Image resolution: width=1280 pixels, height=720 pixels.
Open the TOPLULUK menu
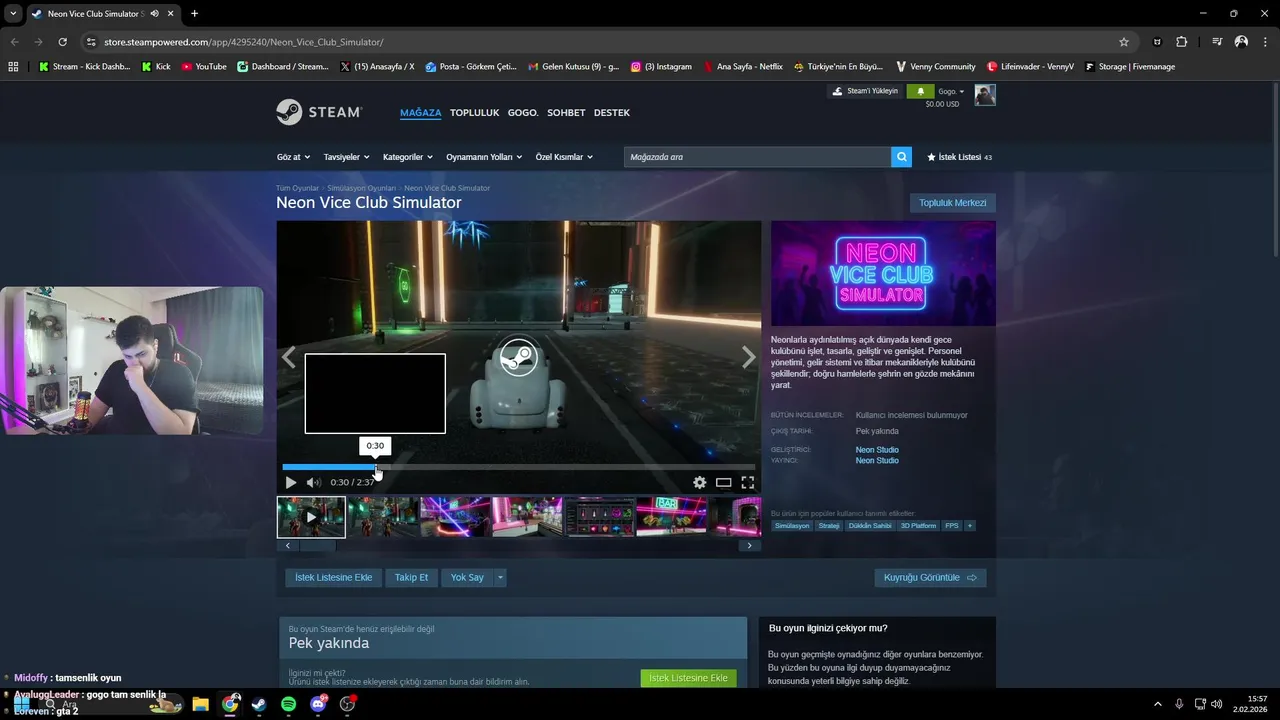click(474, 112)
